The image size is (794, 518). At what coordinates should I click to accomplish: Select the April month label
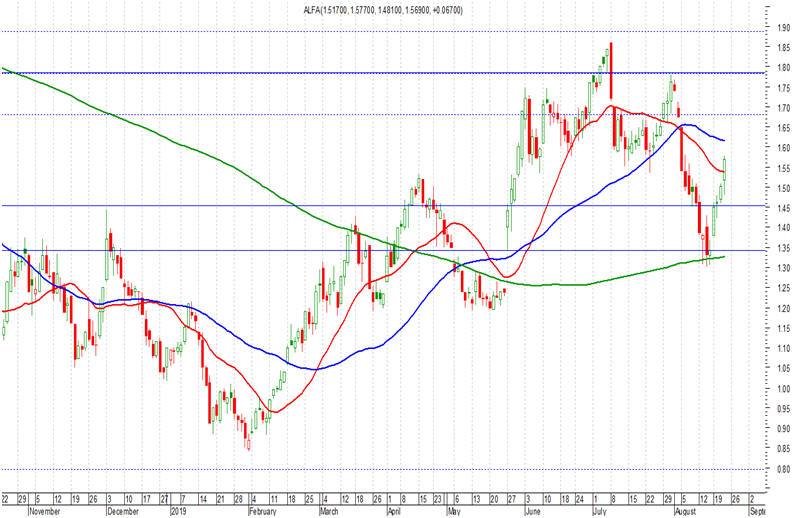394,511
